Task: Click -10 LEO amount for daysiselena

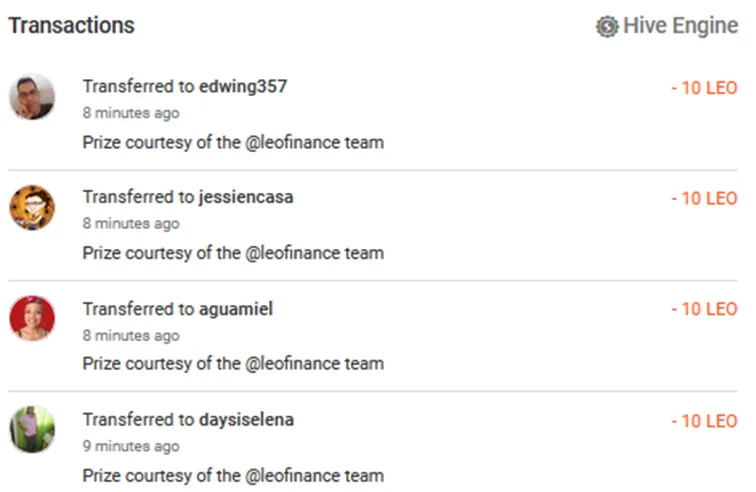Action: tap(704, 421)
